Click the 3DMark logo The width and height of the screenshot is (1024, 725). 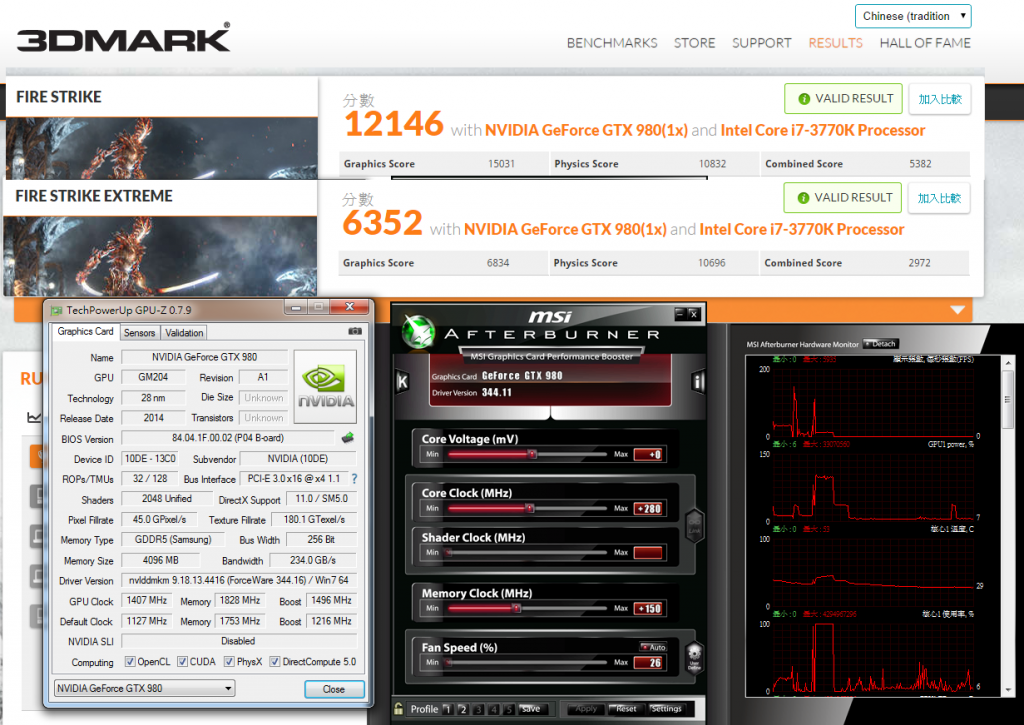point(123,38)
